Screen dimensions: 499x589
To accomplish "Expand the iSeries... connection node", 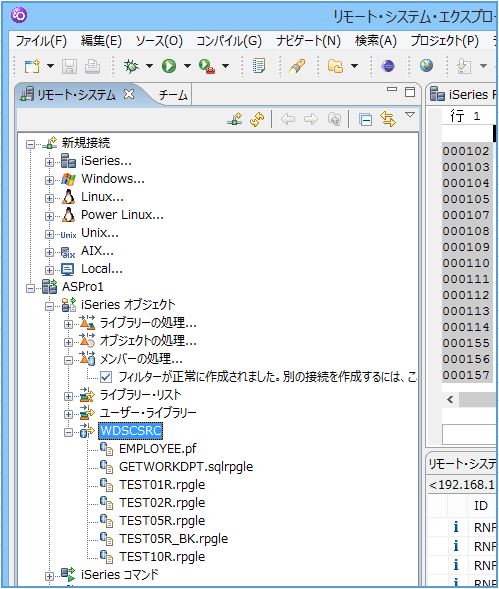I will pyautogui.click(x=49, y=162).
